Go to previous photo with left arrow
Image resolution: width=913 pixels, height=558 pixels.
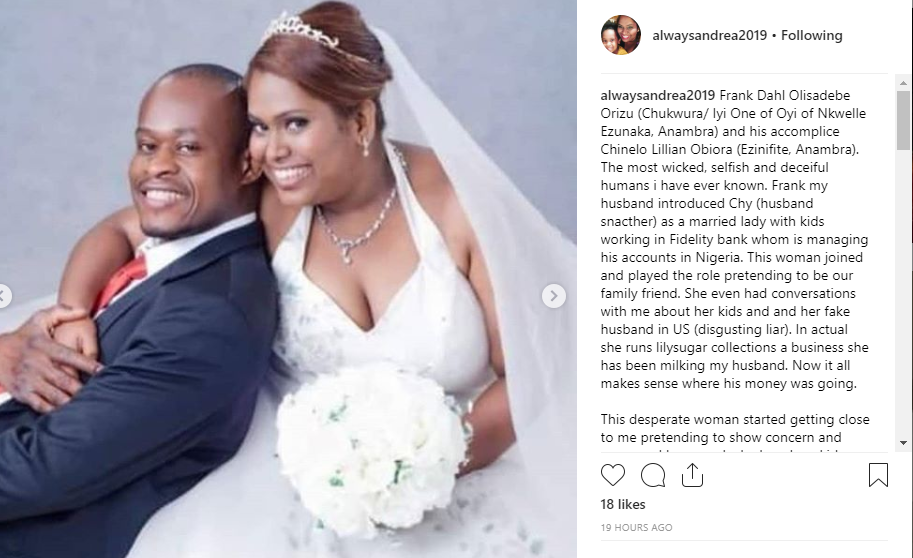pos(3,296)
